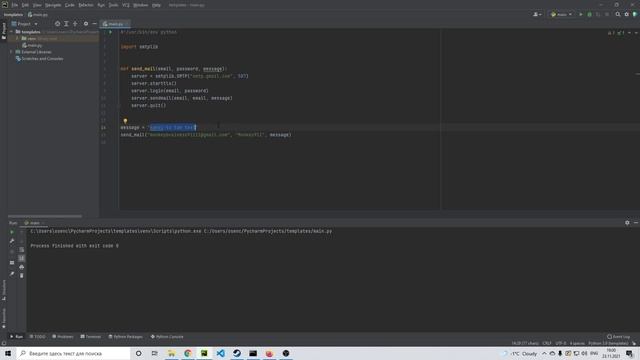The width and height of the screenshot is (640, 360).
Task: Click the main.py breadcrumb in navigation bar
Action: [38, 15]
